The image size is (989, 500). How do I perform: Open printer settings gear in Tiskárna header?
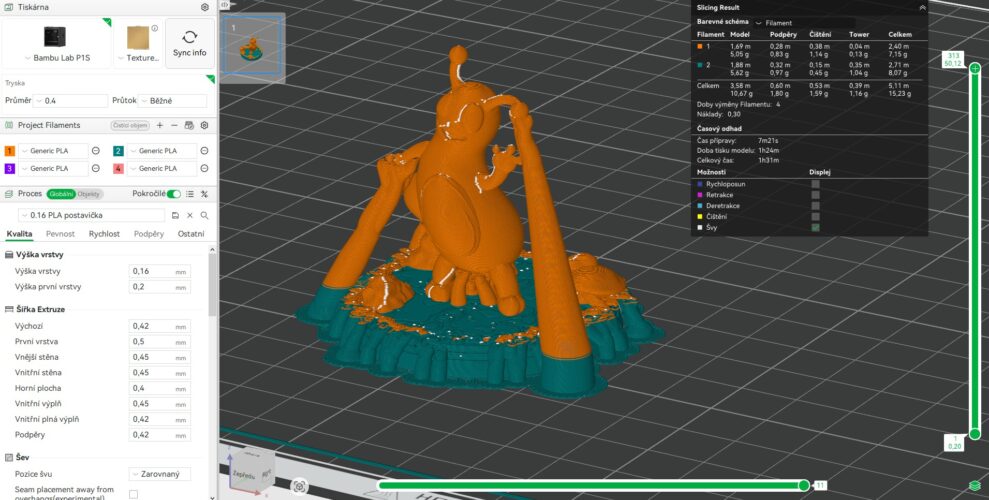[205, 7]
